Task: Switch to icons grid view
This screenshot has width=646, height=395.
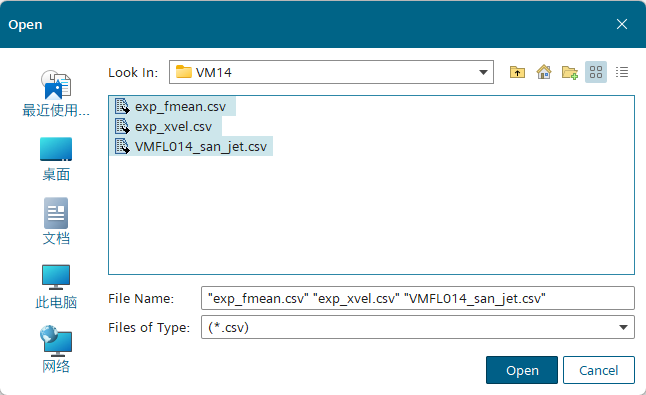Action: click(596, 72)
